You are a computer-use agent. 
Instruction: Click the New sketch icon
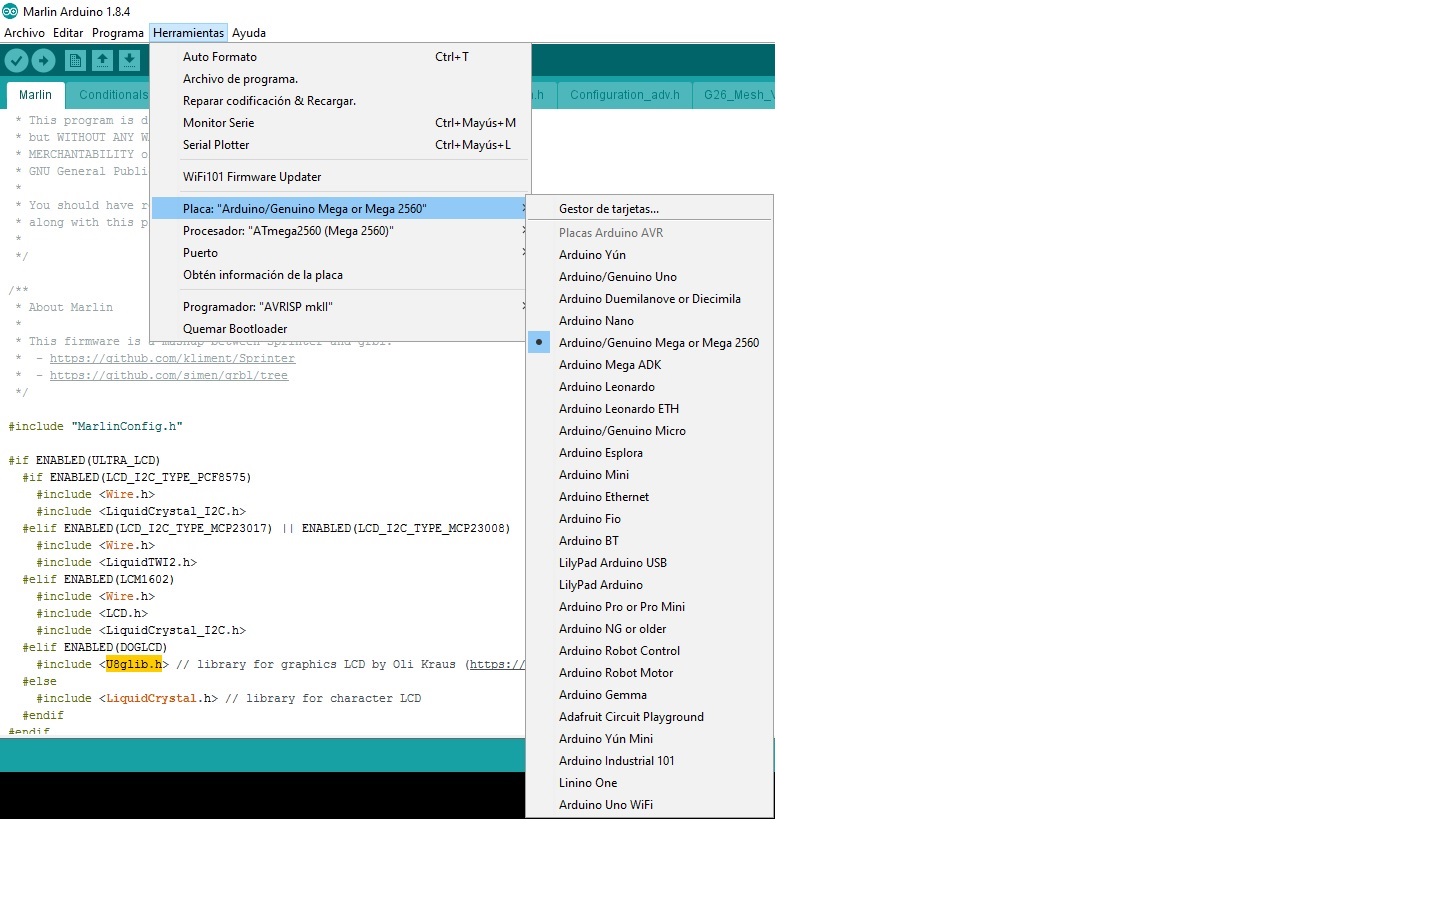(75, 61)
